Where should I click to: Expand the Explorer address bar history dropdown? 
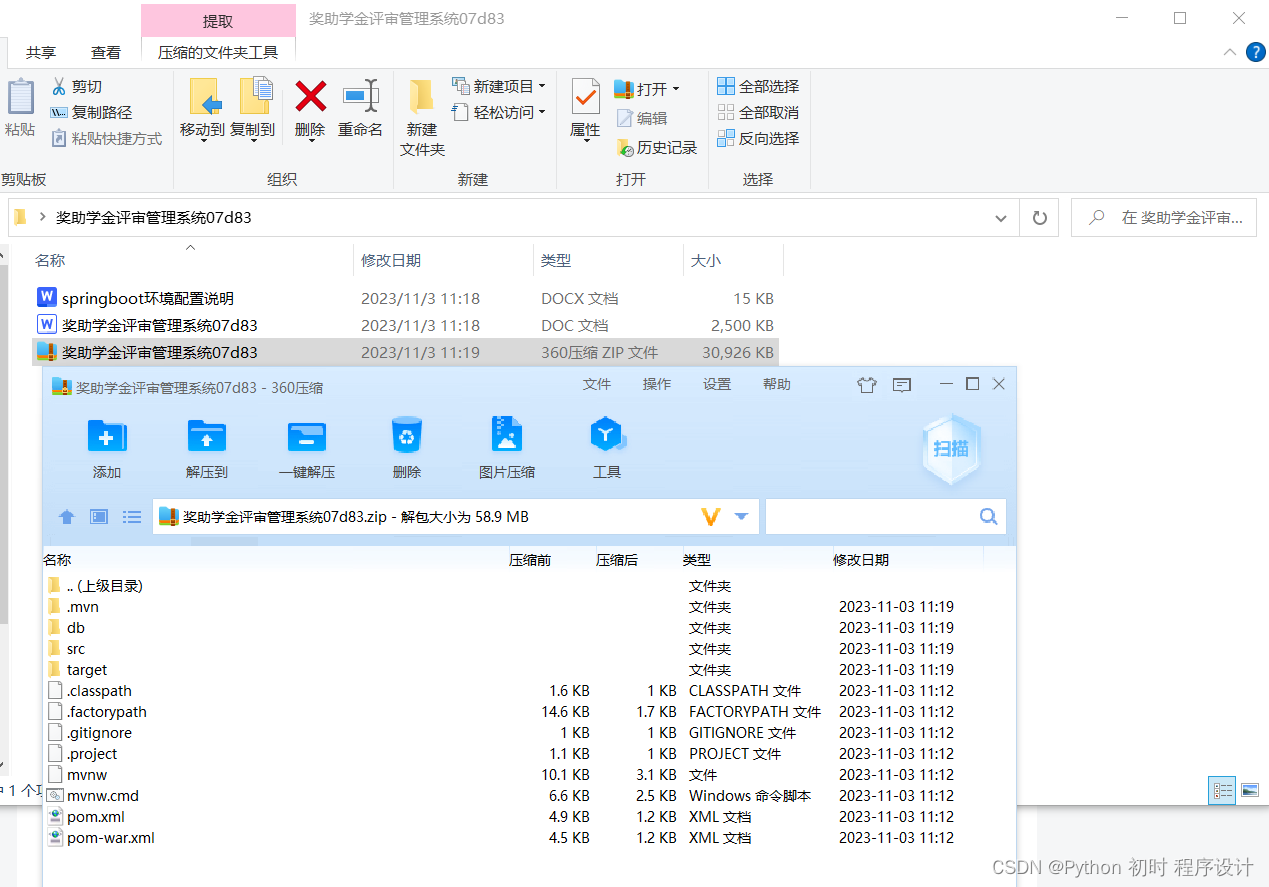[x=1001, y=217]
